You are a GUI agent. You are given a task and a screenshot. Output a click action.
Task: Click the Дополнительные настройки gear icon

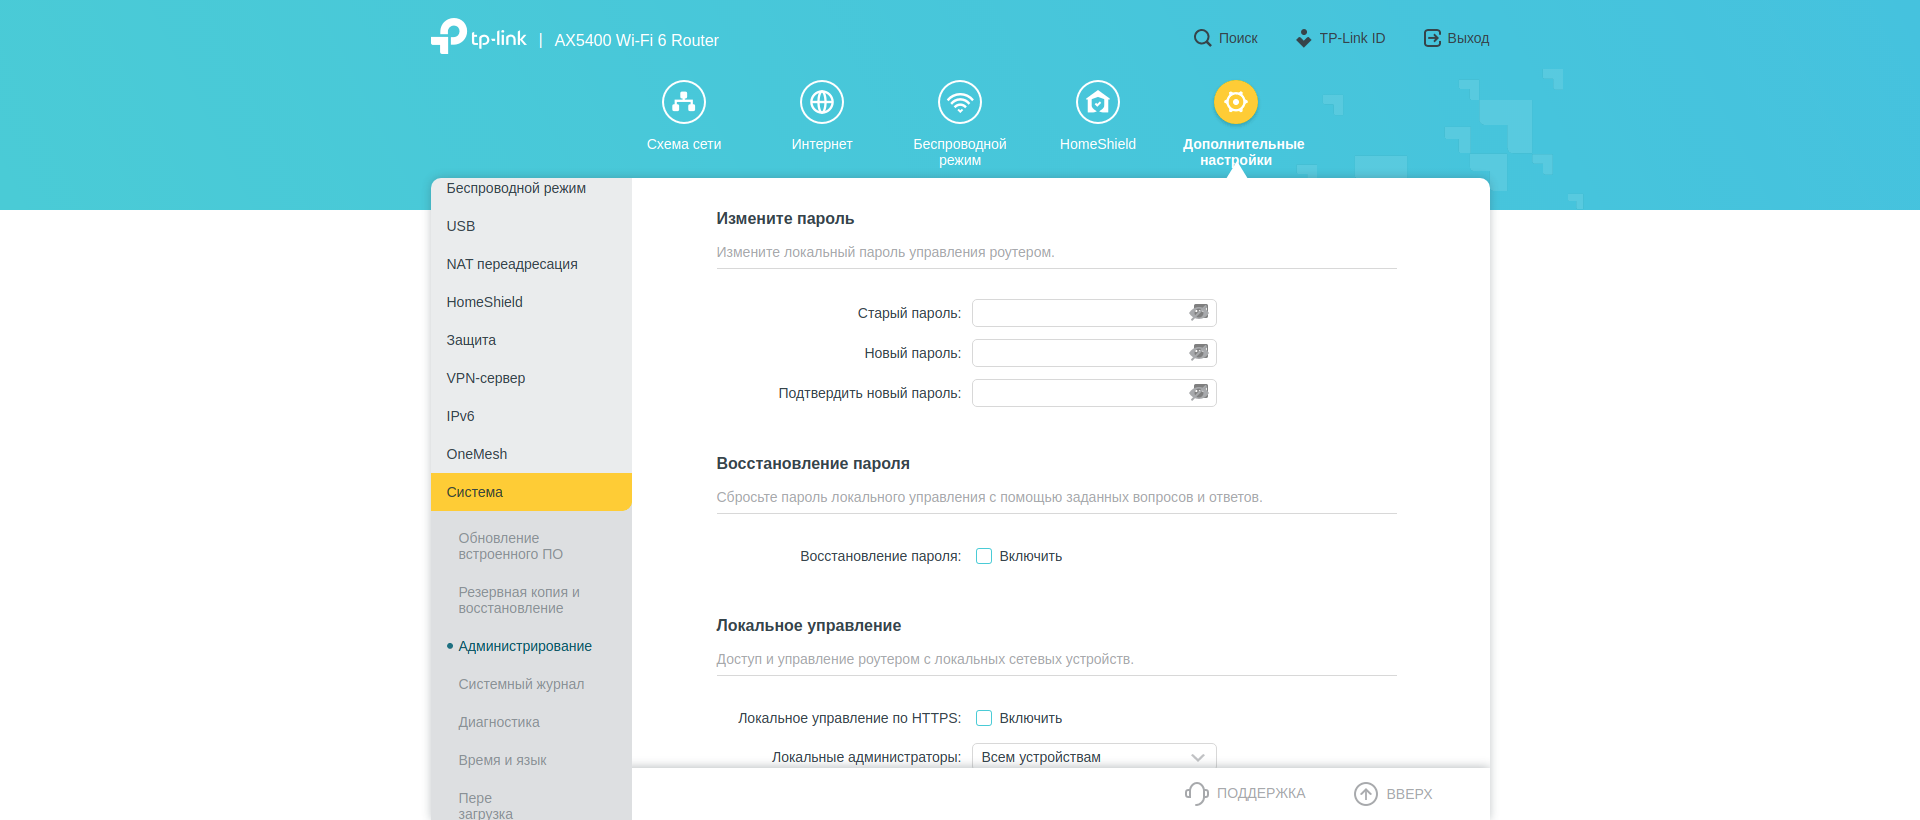[x=1235, y=102]
